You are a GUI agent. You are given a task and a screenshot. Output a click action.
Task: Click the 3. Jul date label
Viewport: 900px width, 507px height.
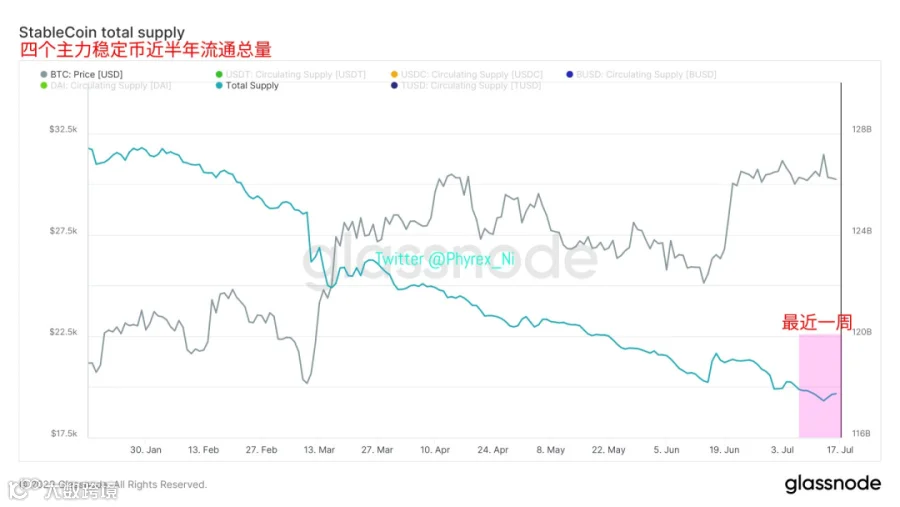point(782,450)
